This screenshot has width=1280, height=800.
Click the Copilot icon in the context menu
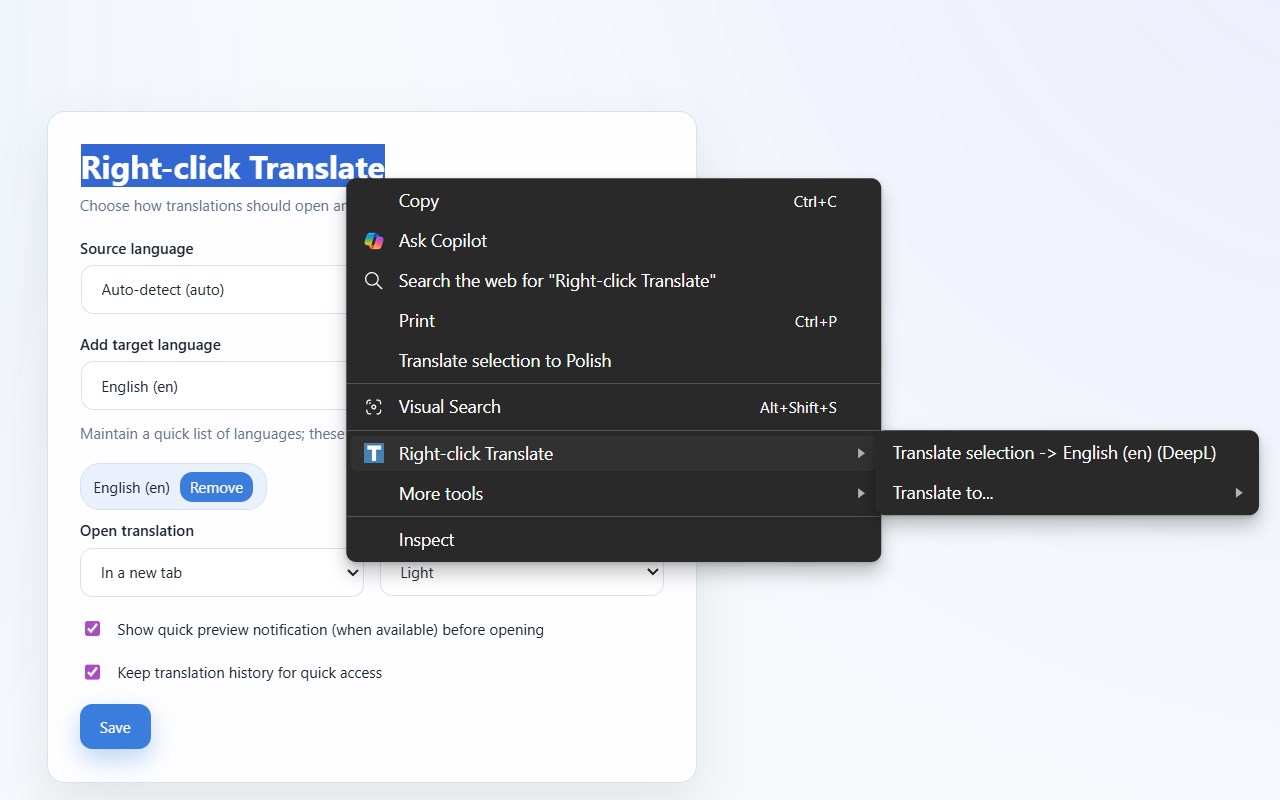[374, 241]
